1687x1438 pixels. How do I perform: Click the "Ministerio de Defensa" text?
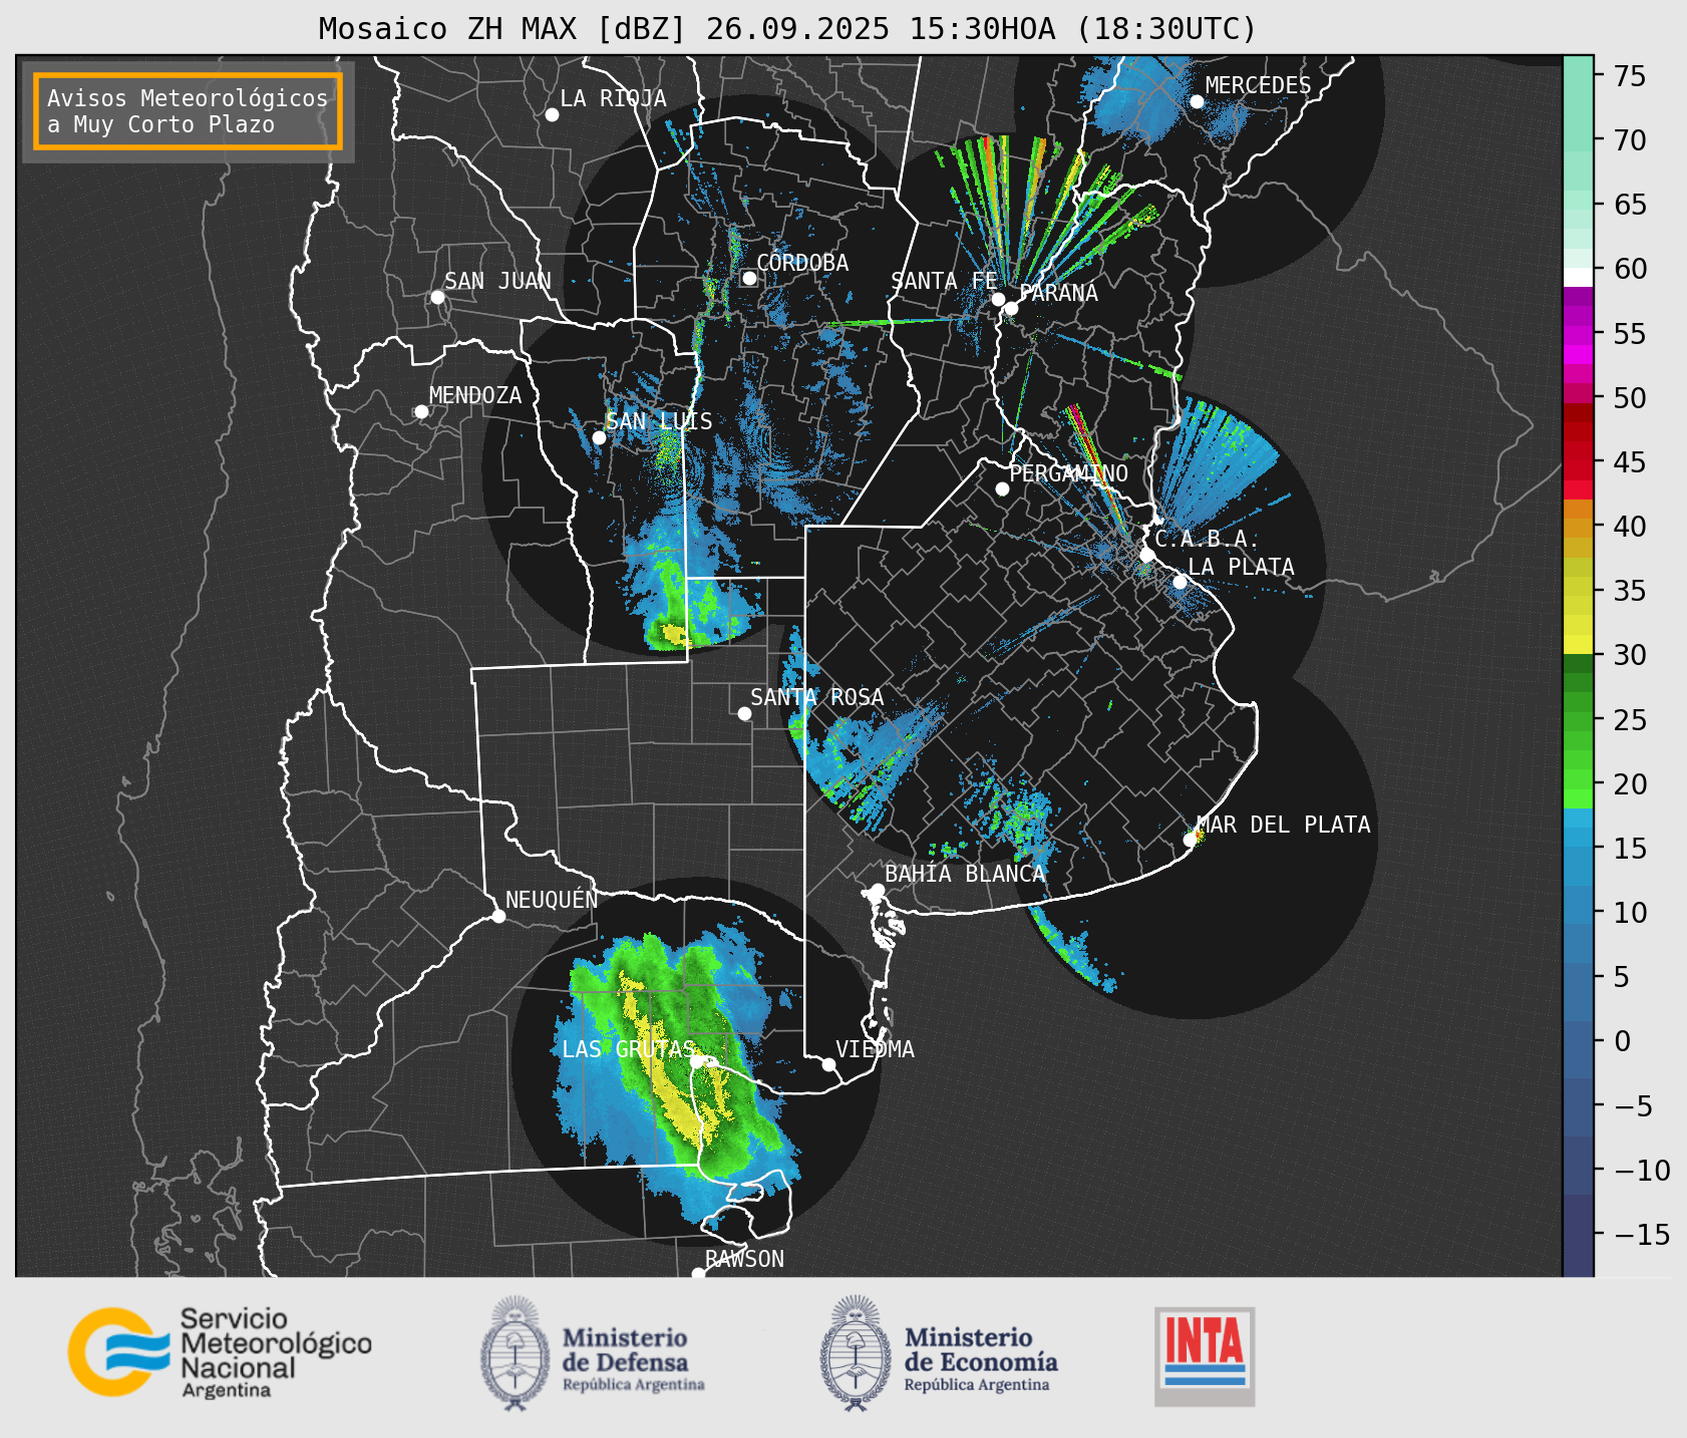pos(625,1350)
